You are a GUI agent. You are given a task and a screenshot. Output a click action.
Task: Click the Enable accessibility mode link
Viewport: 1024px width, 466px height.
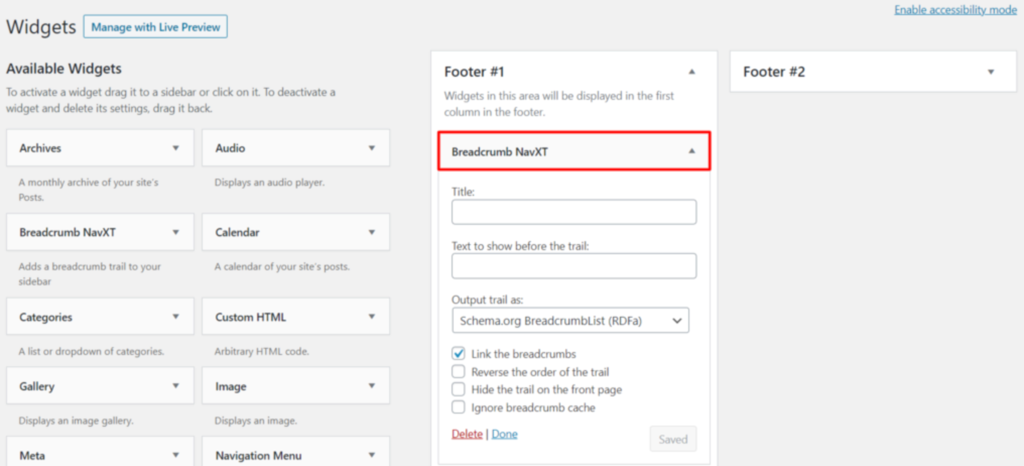pyautogui.click(x=955, y=10)
